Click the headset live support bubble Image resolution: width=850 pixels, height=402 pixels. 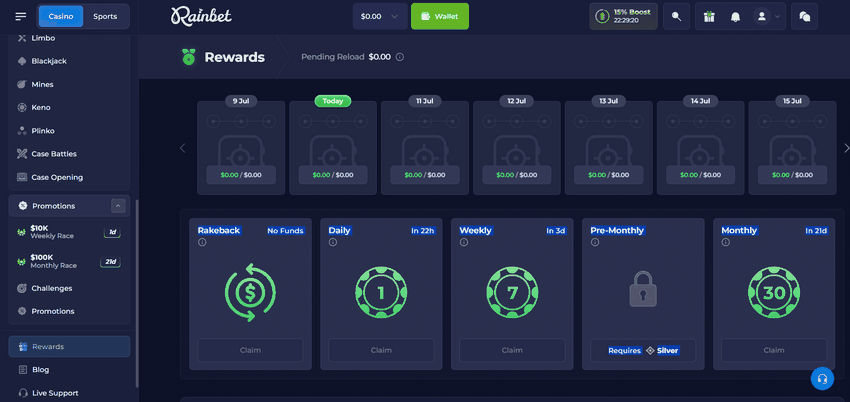[821, 379]
